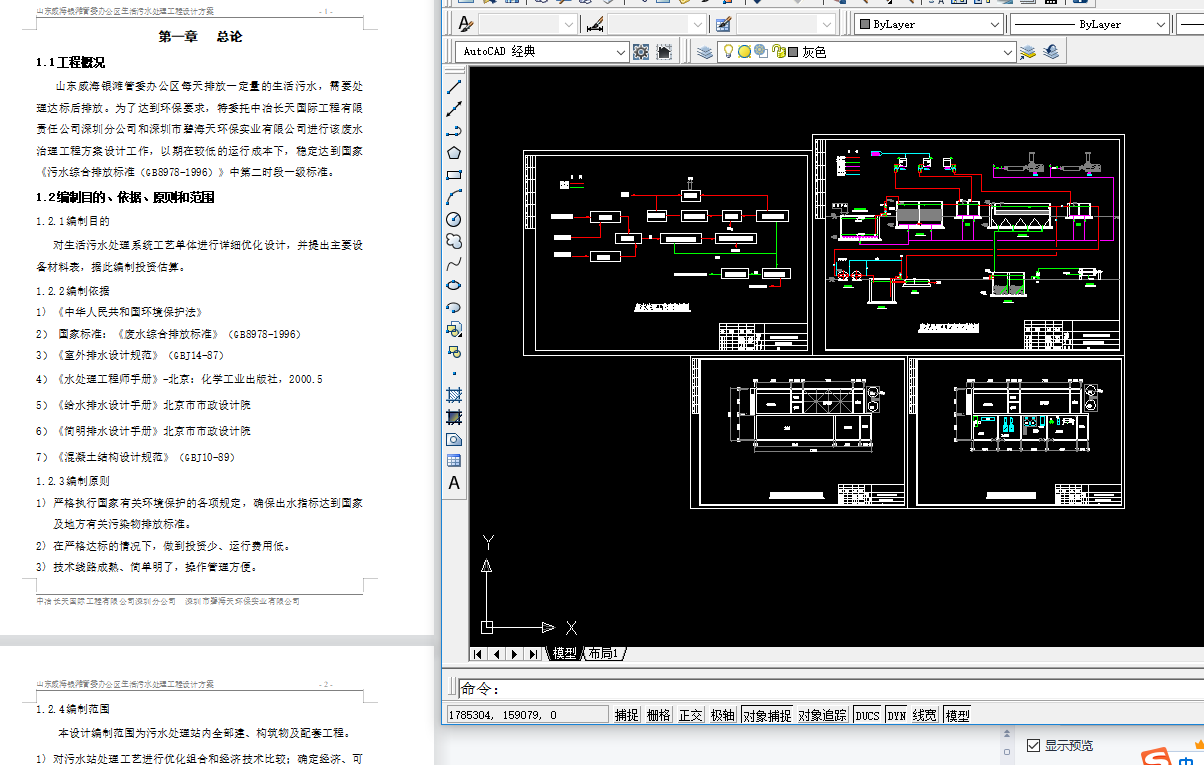This screenshot has height=765, width=1204.
Task: Click the coordinate readout 1785304, 159079, 0
Action: [526, 715]
